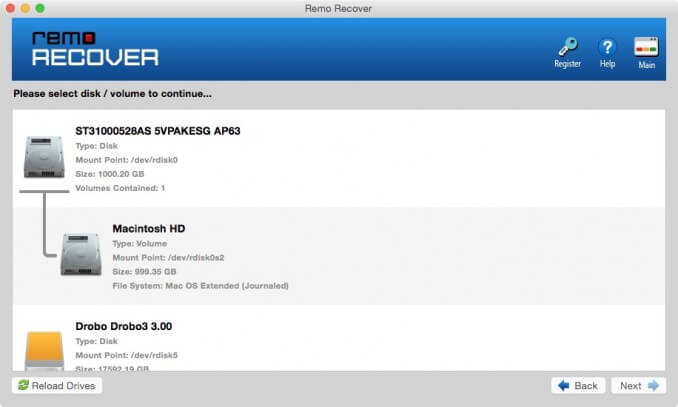Proceed with the Next button
Image resolution: width=678 pixels, height=407 pixels.
pos(639,385)
